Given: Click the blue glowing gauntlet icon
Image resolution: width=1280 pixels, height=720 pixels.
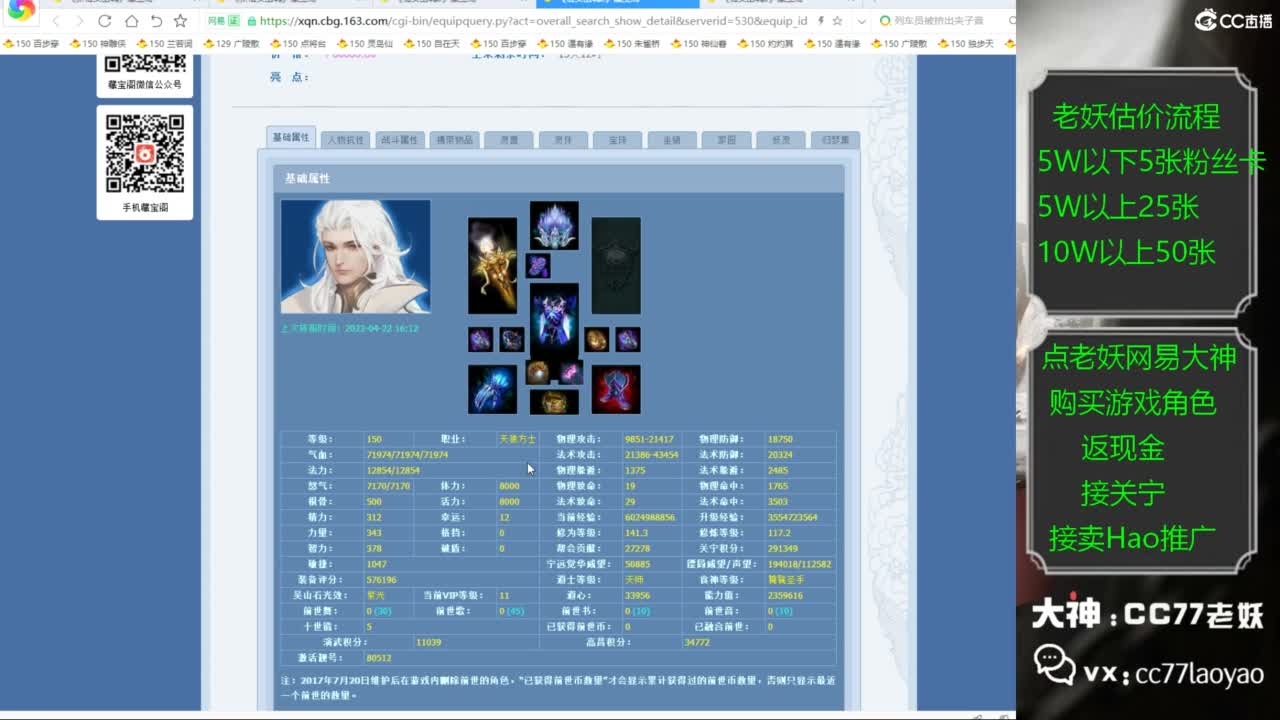Looking at the screenshot, I should point(492,389).
